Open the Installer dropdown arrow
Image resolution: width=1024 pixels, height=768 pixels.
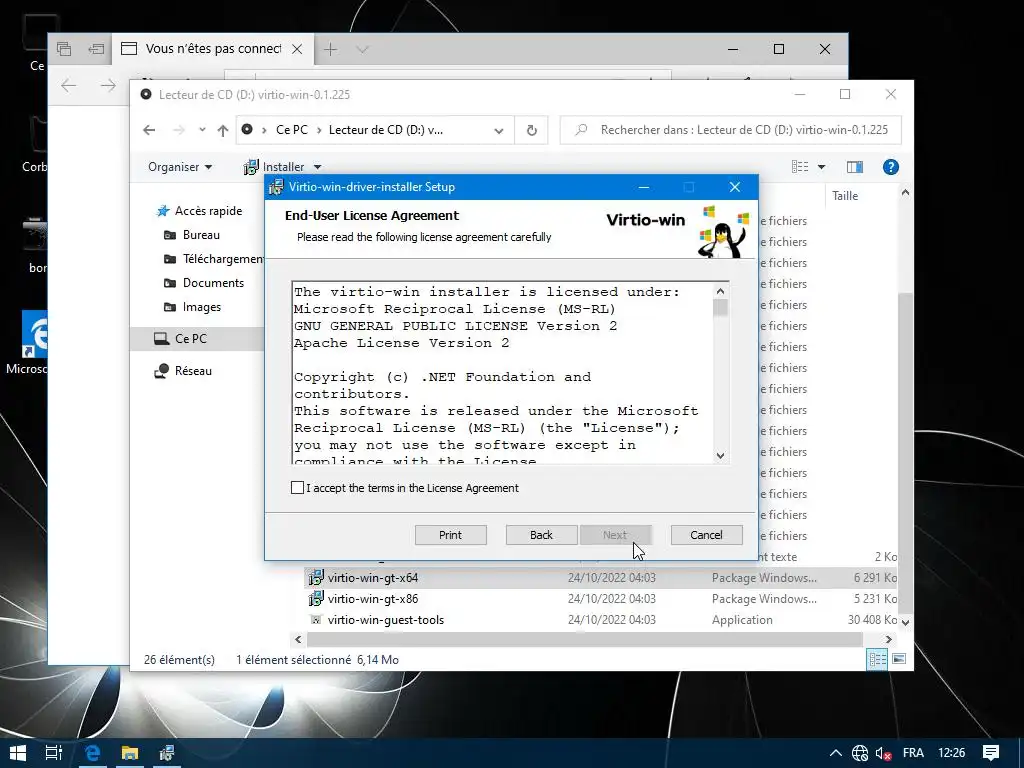point(317,167)
